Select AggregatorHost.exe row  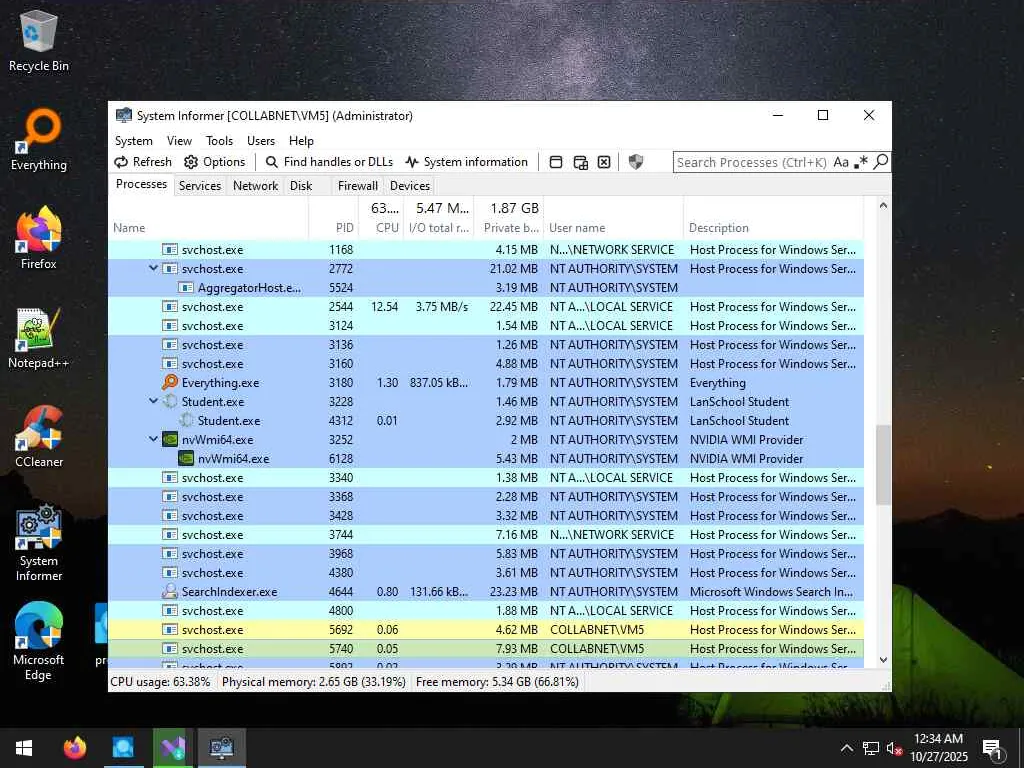pyautogui.click(x=486, y=287)
